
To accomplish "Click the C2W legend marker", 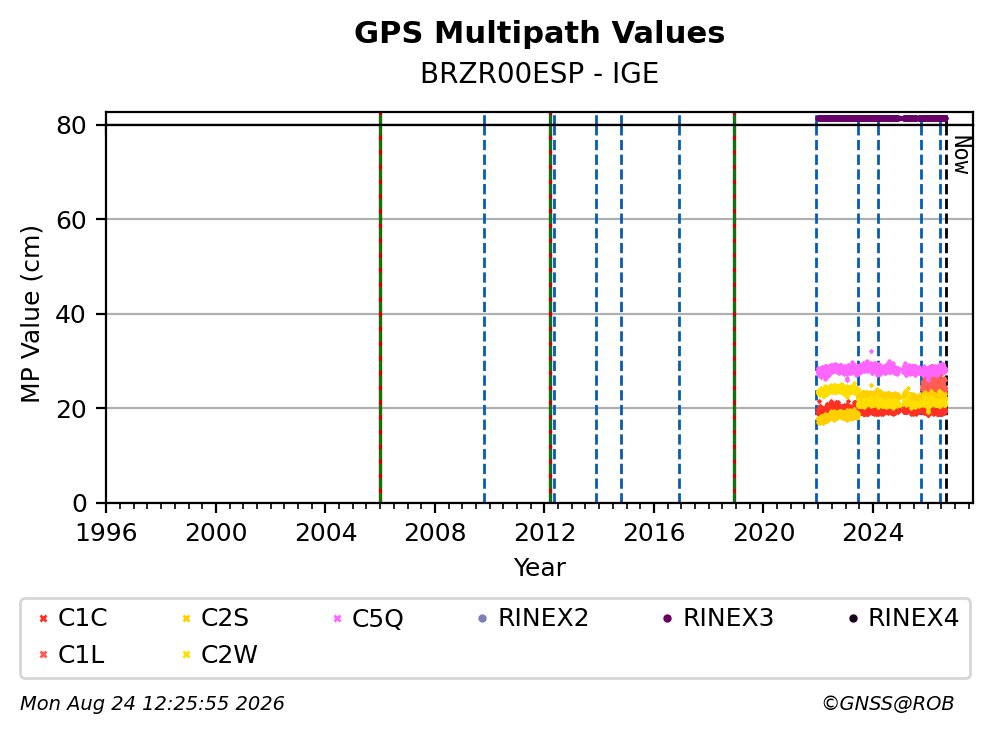I will tap(186, 655).
